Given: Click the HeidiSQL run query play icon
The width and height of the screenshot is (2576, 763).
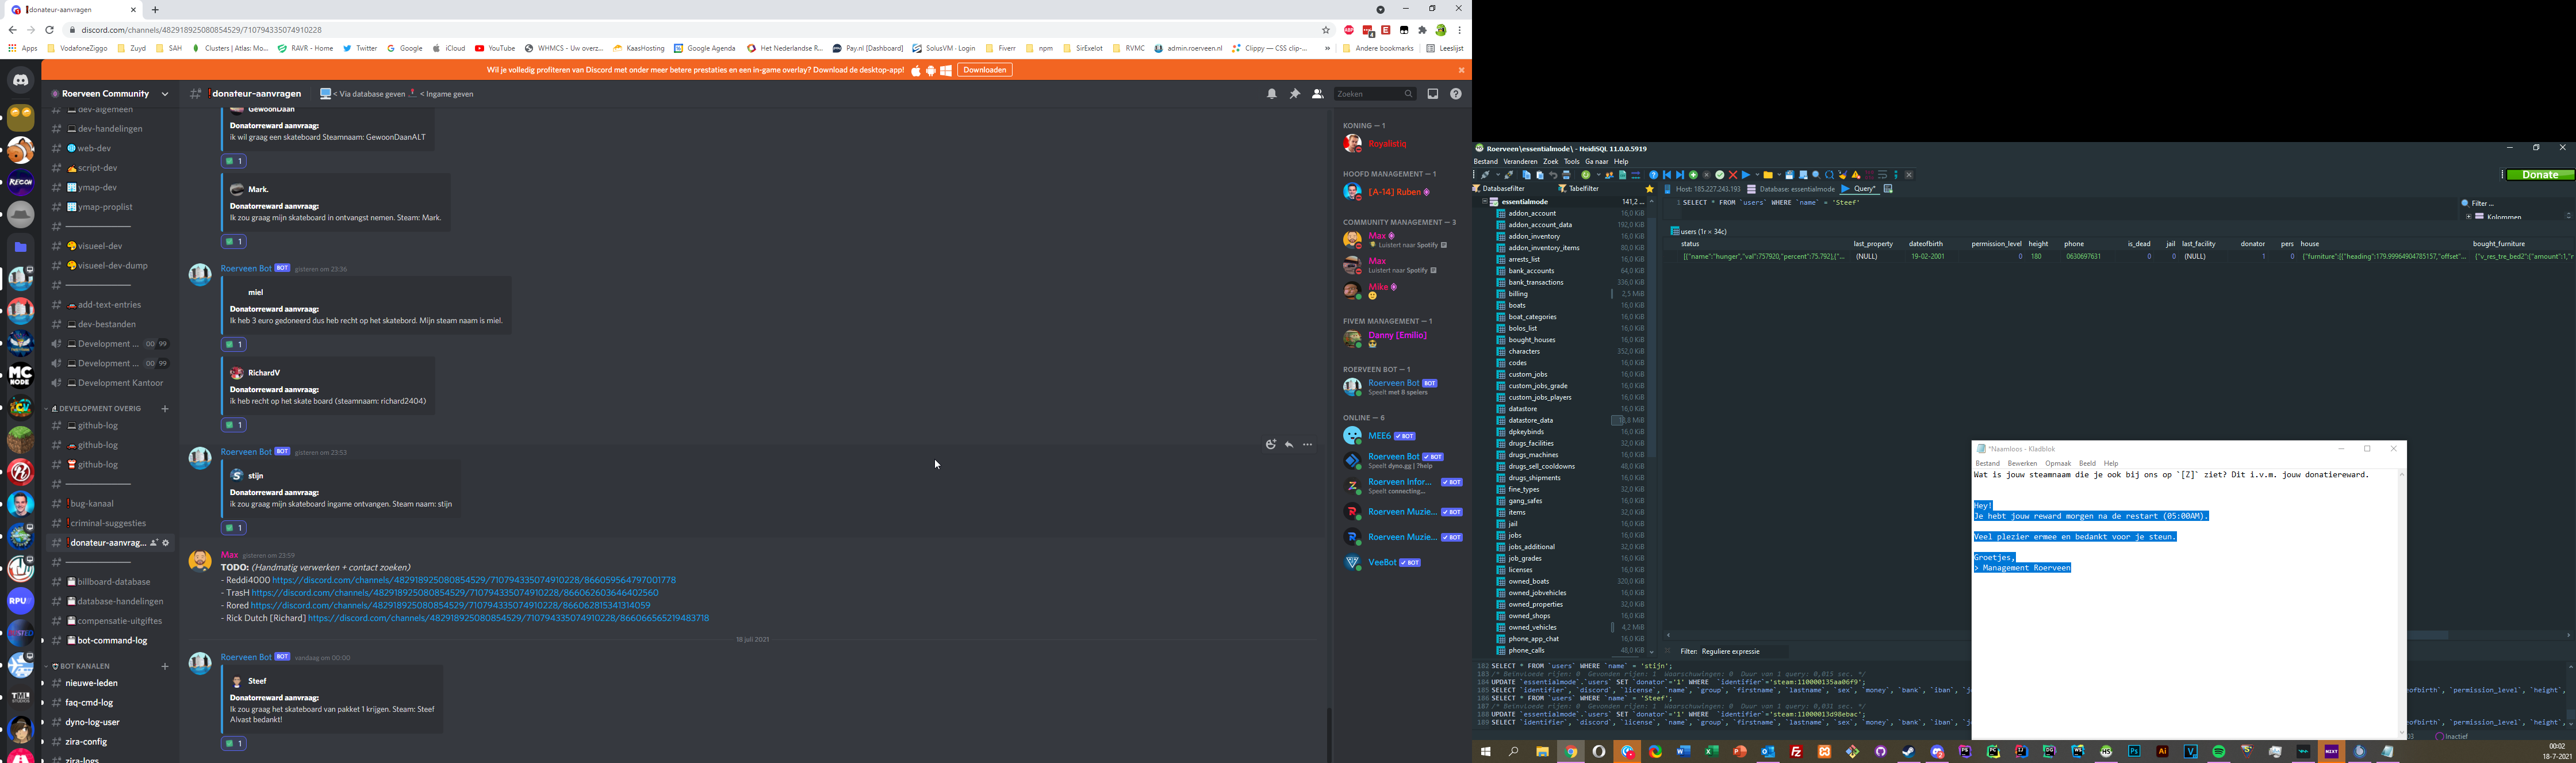Looking at the screenshot, I should (1745, 175).
